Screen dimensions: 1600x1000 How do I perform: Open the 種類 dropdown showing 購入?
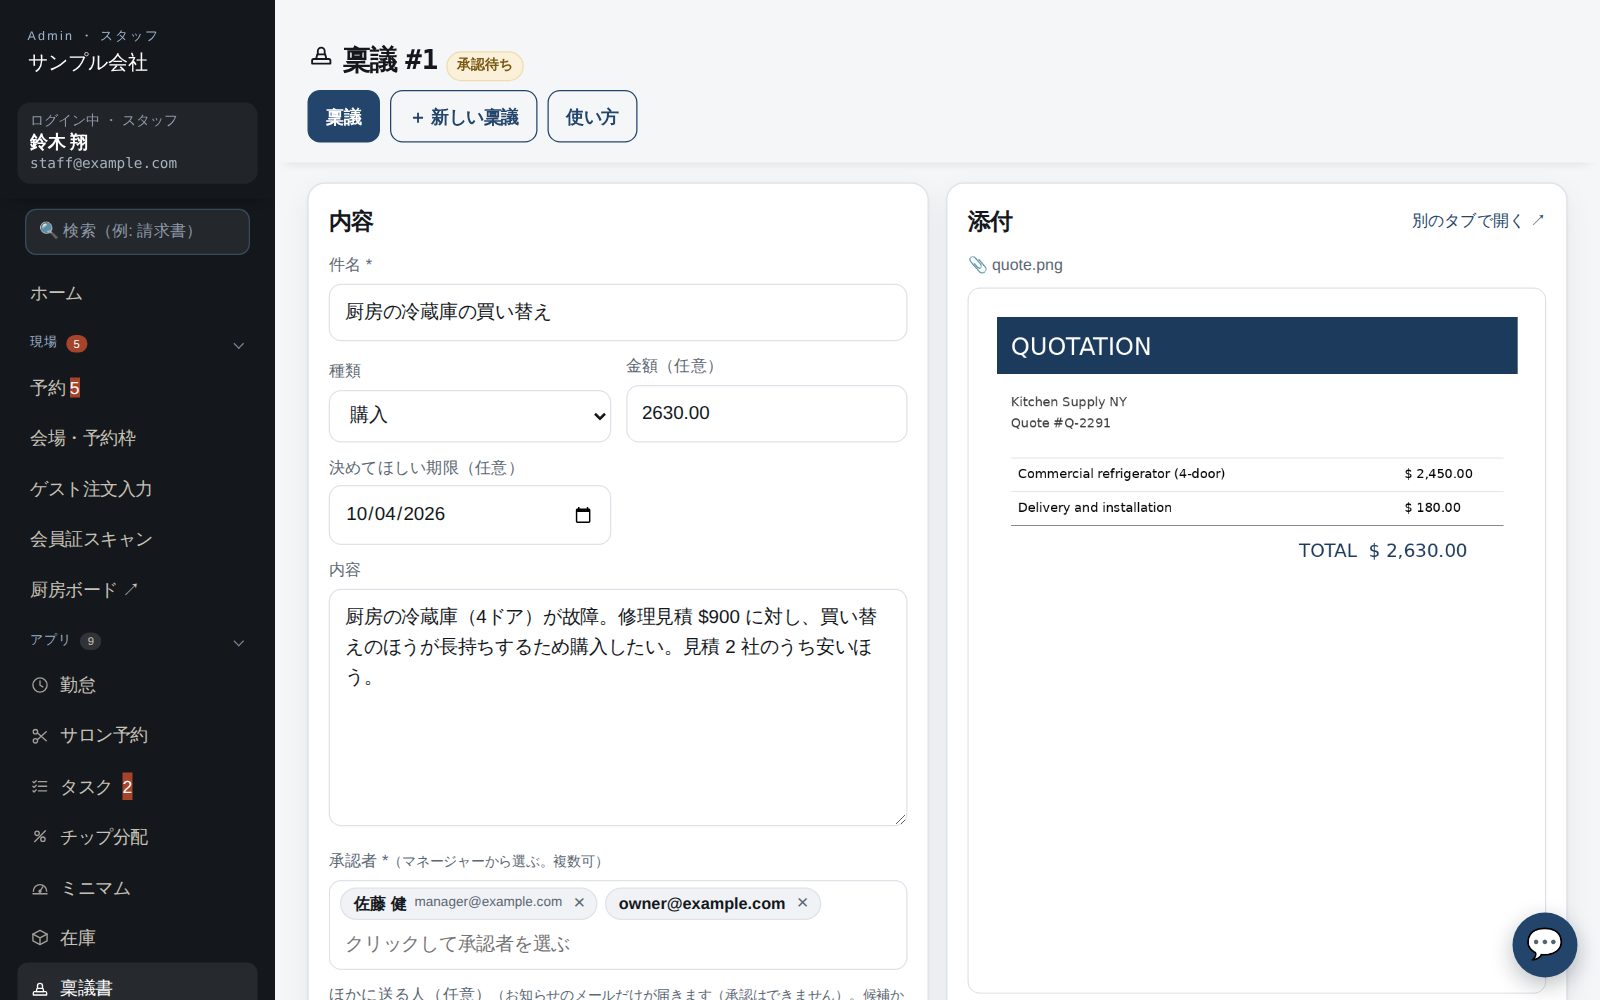(x=470, y=415)
